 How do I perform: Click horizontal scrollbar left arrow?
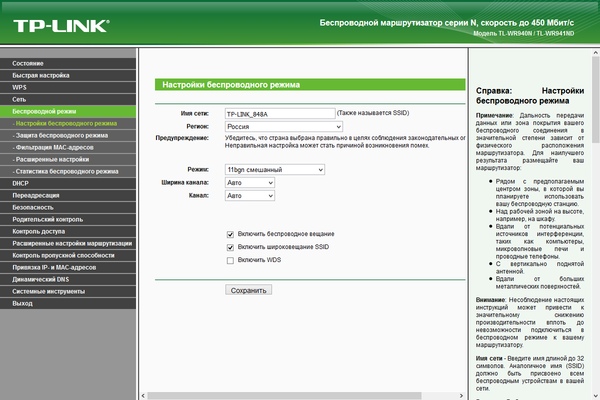[x=143, y=396]
